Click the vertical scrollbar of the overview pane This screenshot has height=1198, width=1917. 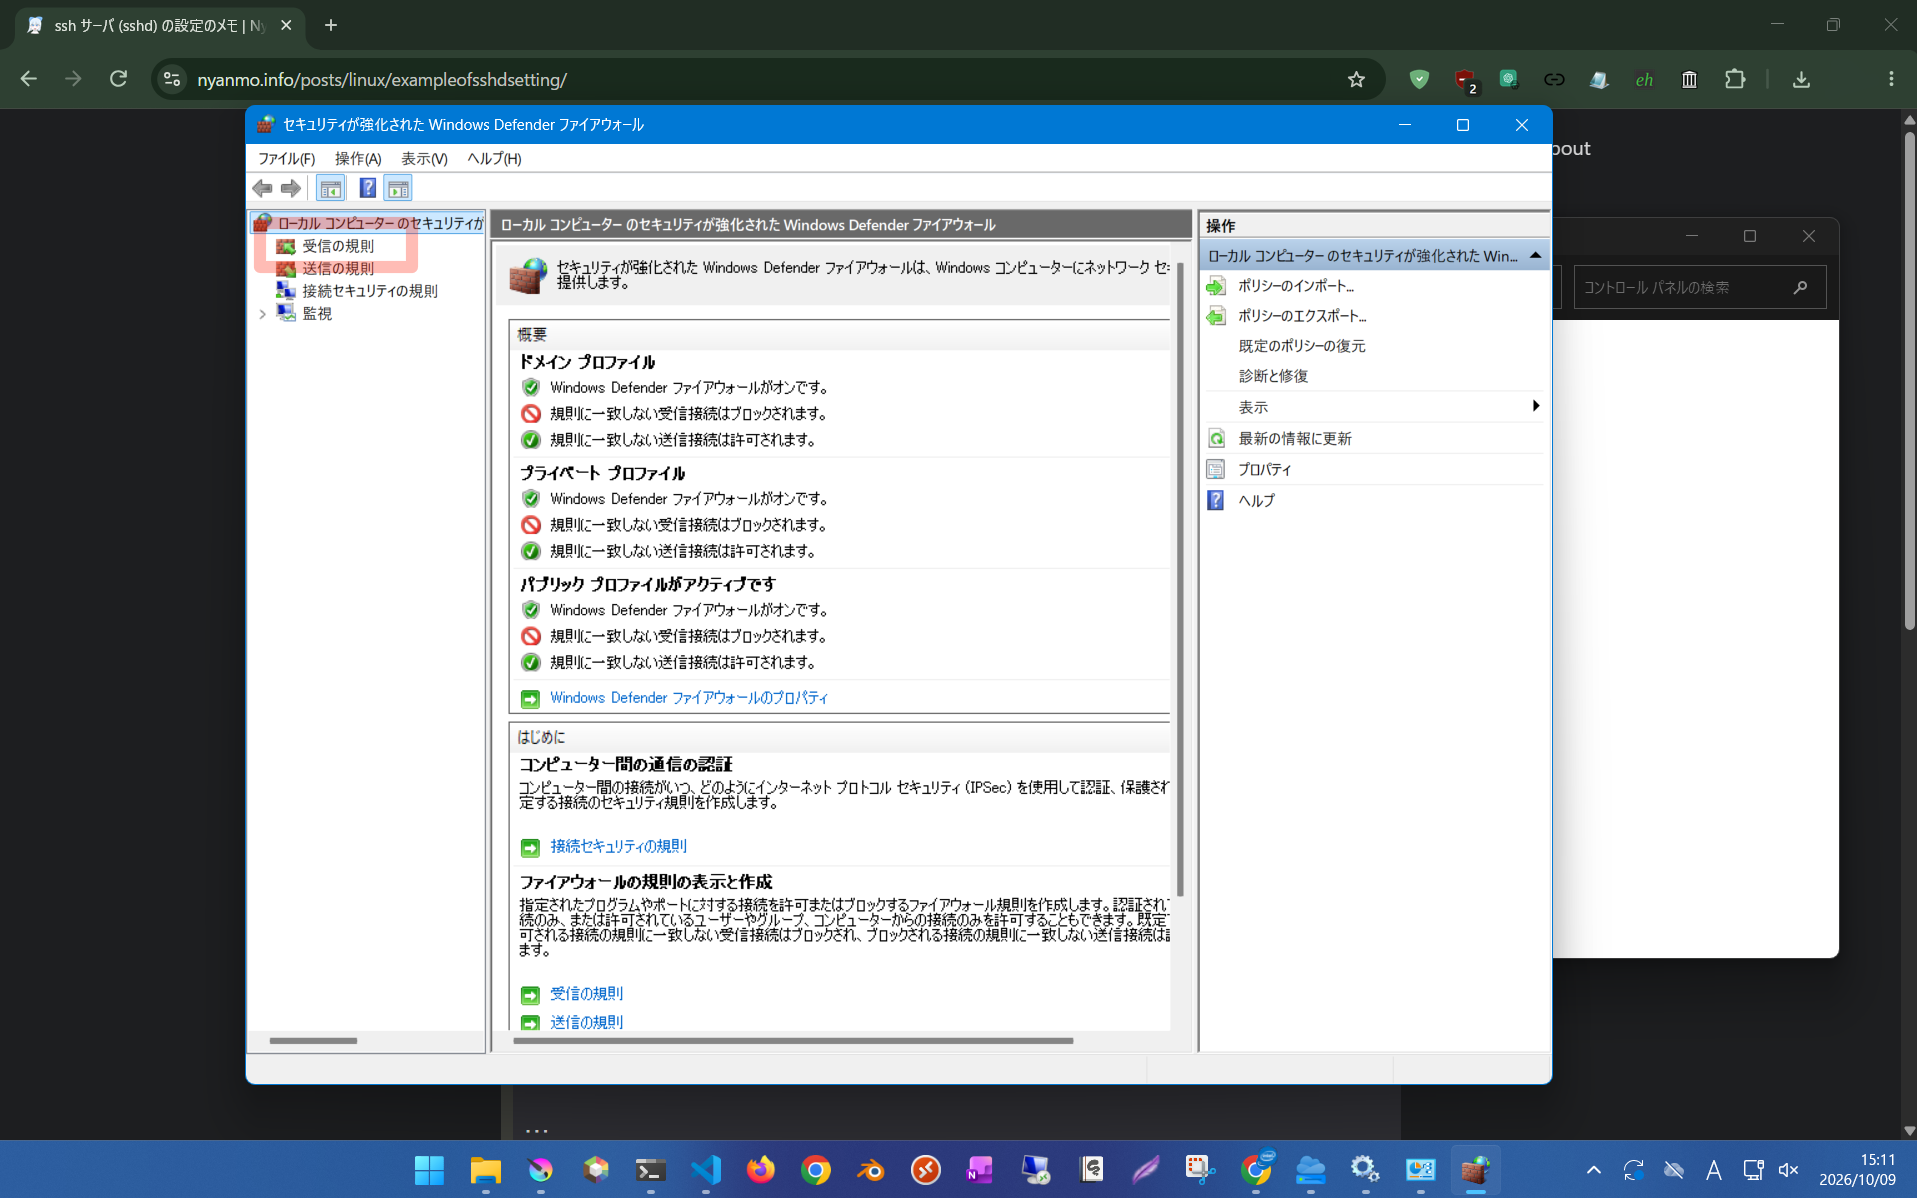click(1180, 580)
